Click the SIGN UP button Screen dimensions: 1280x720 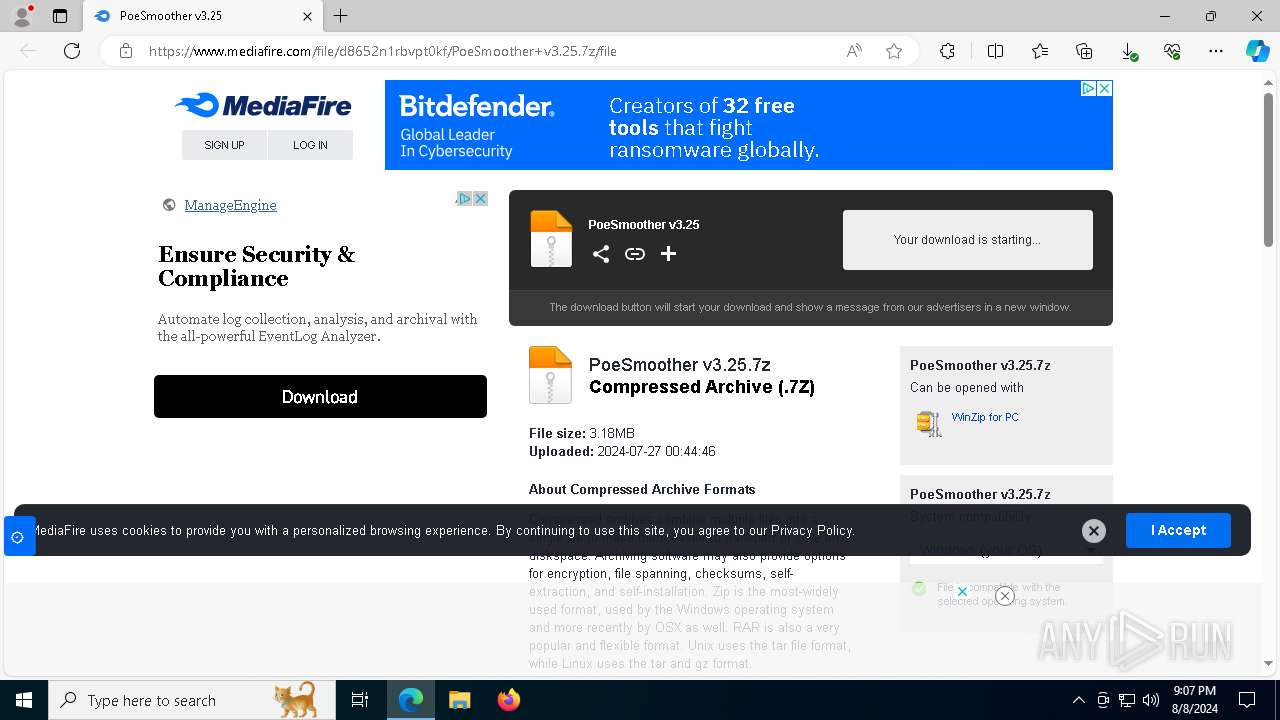click(x=224, y=145)
